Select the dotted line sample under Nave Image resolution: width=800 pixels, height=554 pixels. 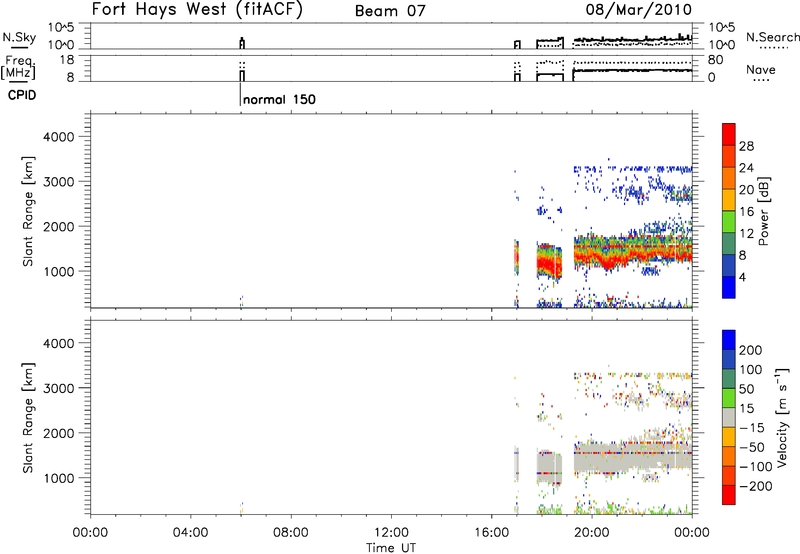(x=762, y=81)
